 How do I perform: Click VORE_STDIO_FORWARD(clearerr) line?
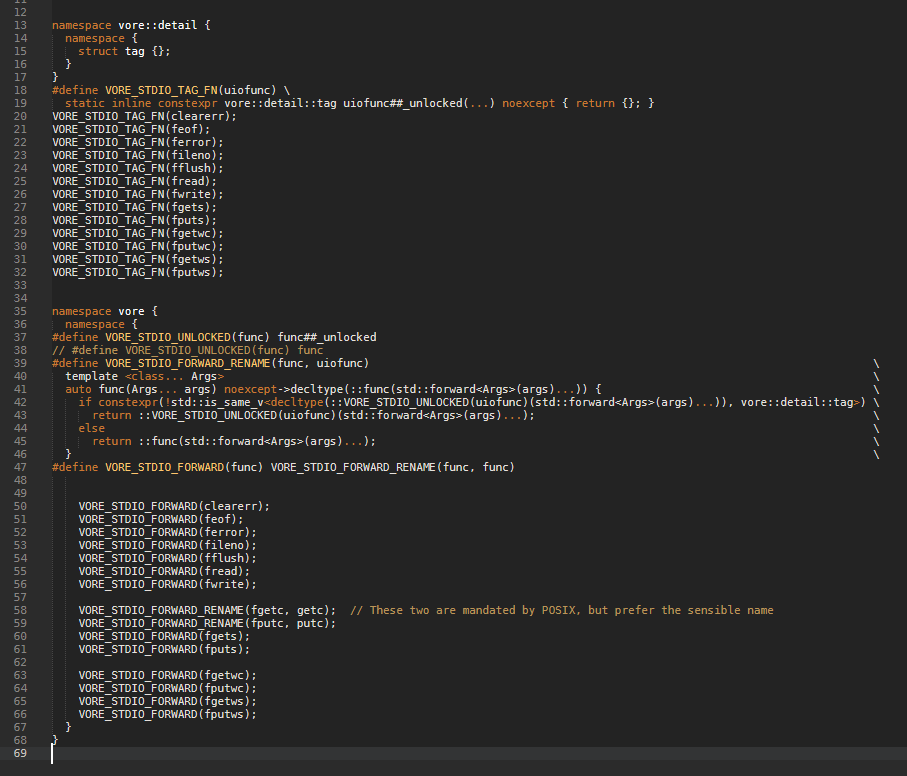(x=174, y=506)
